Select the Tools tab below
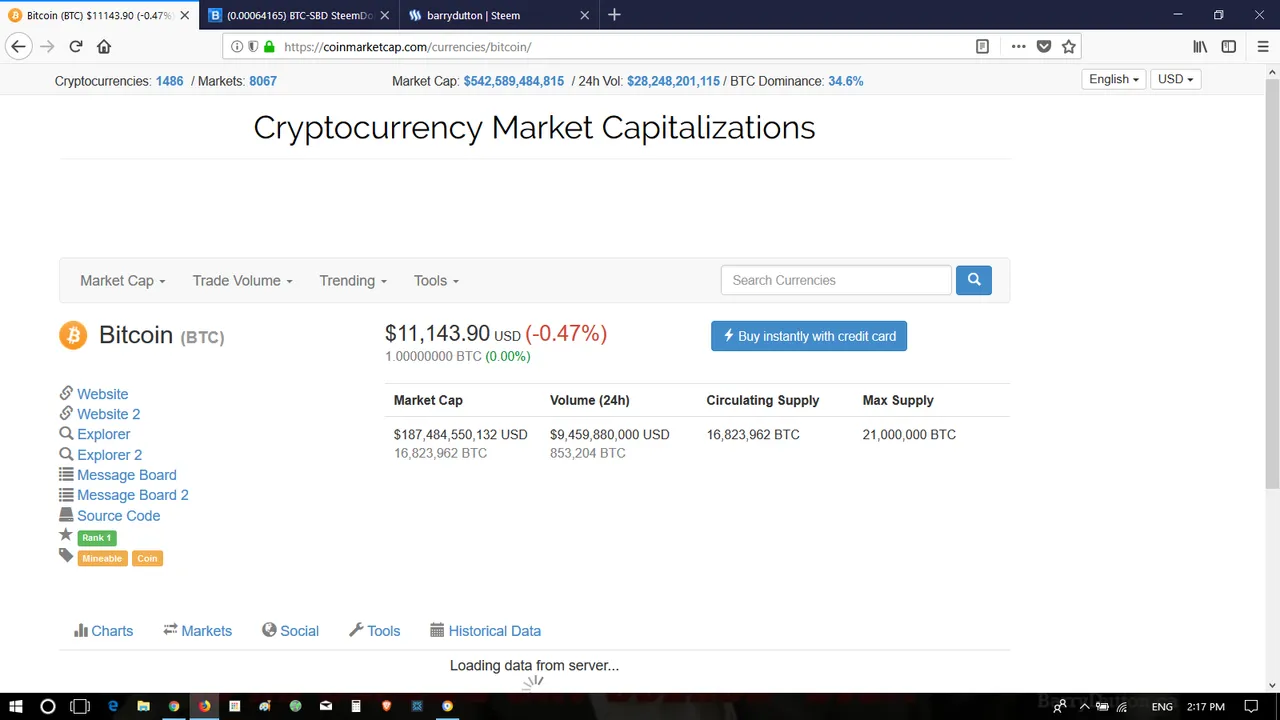 click(374, 631)
